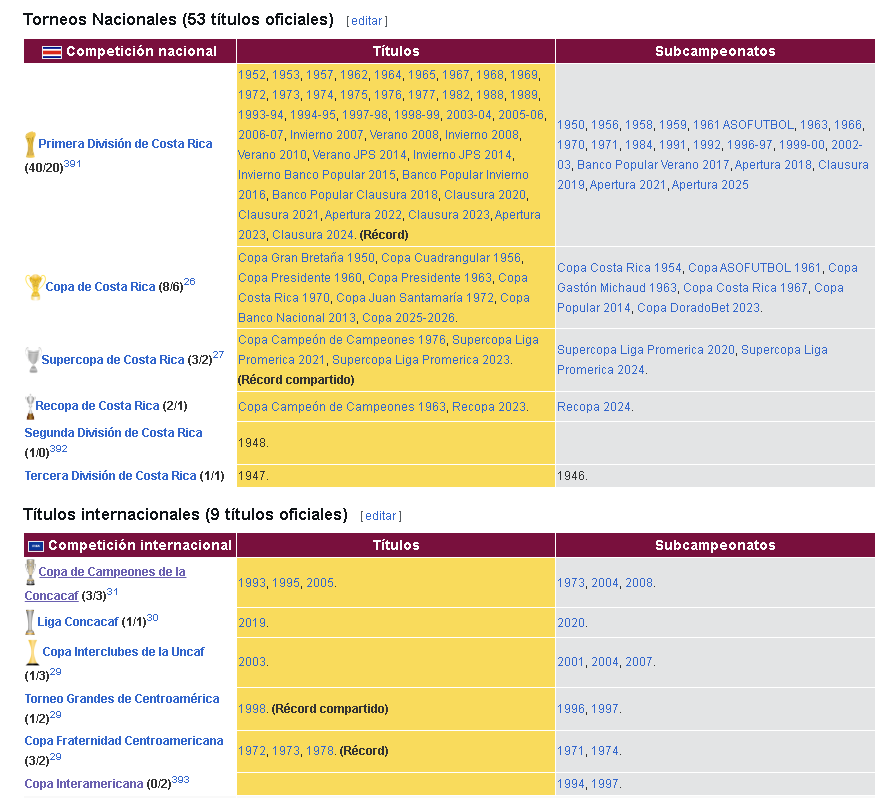
Task: Click the silver cup icon beside Supercopa de Costa Rica
Action: tap(33, 360)
